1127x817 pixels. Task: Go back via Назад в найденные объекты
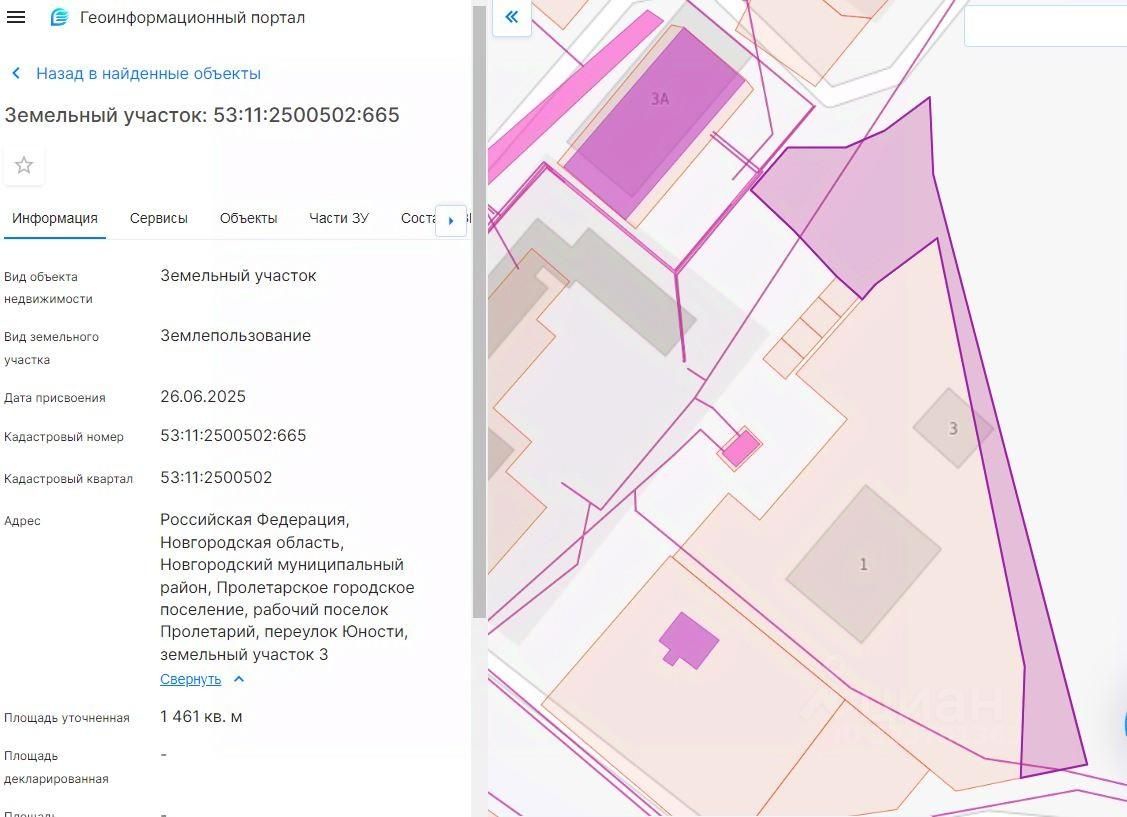click(148, 73)
